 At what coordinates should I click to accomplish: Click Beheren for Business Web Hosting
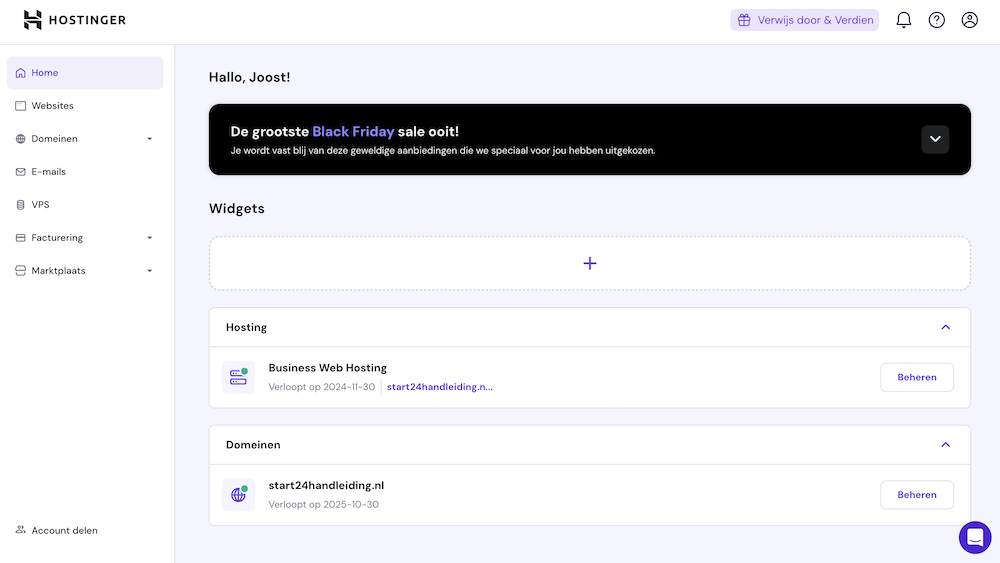point(916,377)
